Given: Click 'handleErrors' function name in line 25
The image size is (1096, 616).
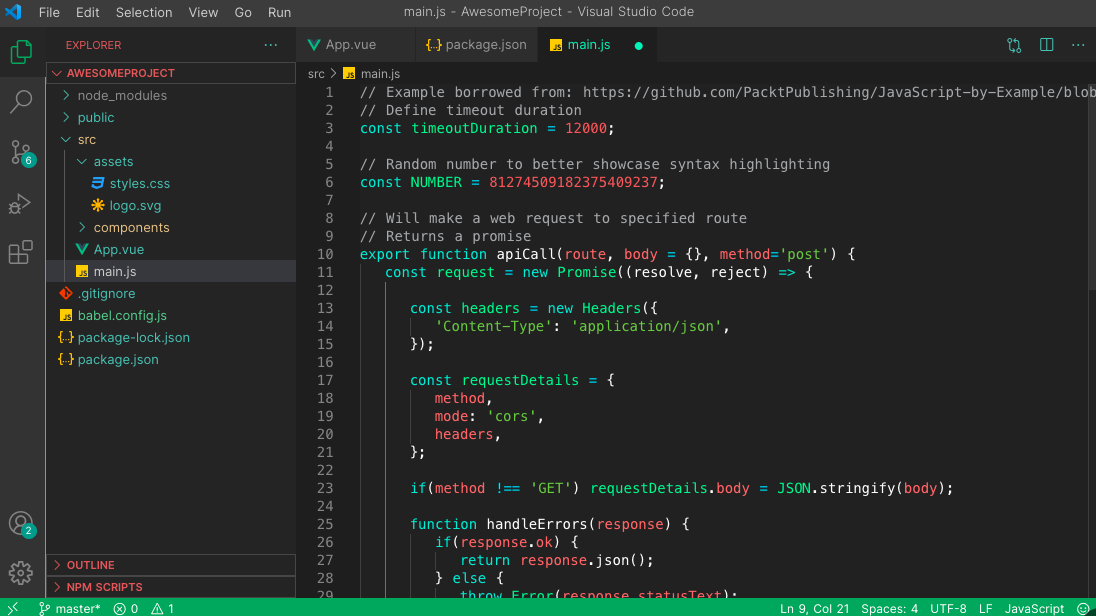Looking at the screenshot, I should 538,524.
